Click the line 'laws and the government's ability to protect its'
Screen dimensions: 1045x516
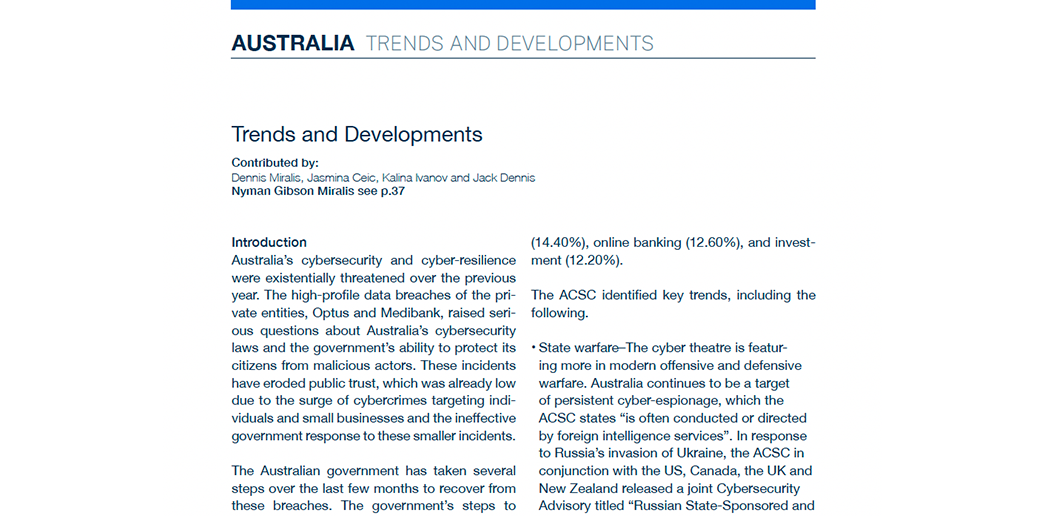pos(373,348)
